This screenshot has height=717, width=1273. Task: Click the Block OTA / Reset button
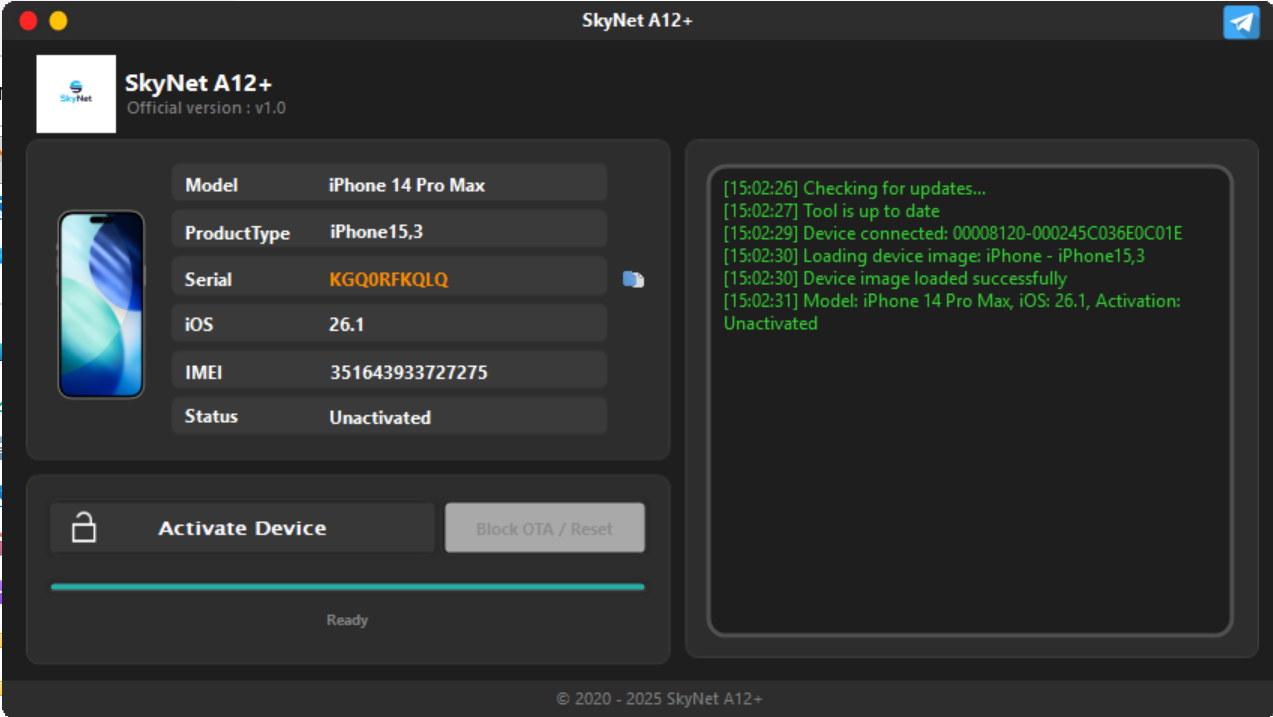coord(544,528)
